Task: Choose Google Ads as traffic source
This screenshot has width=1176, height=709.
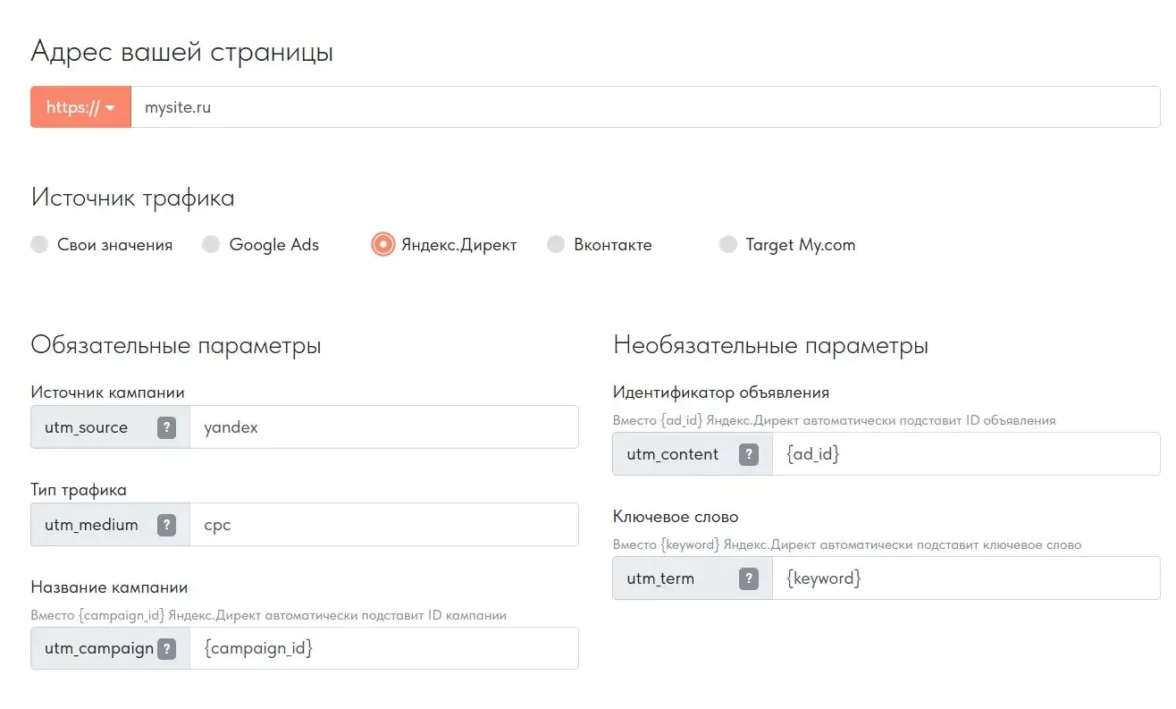Action: [x=211, y=245]
